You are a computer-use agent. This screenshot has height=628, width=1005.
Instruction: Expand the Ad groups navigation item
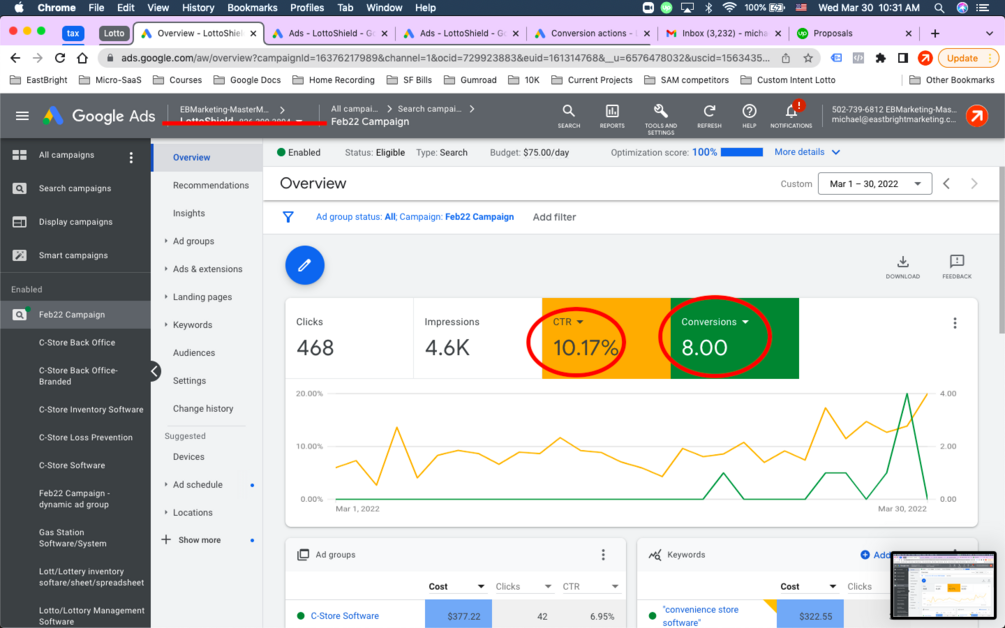(x=193, y=241)
